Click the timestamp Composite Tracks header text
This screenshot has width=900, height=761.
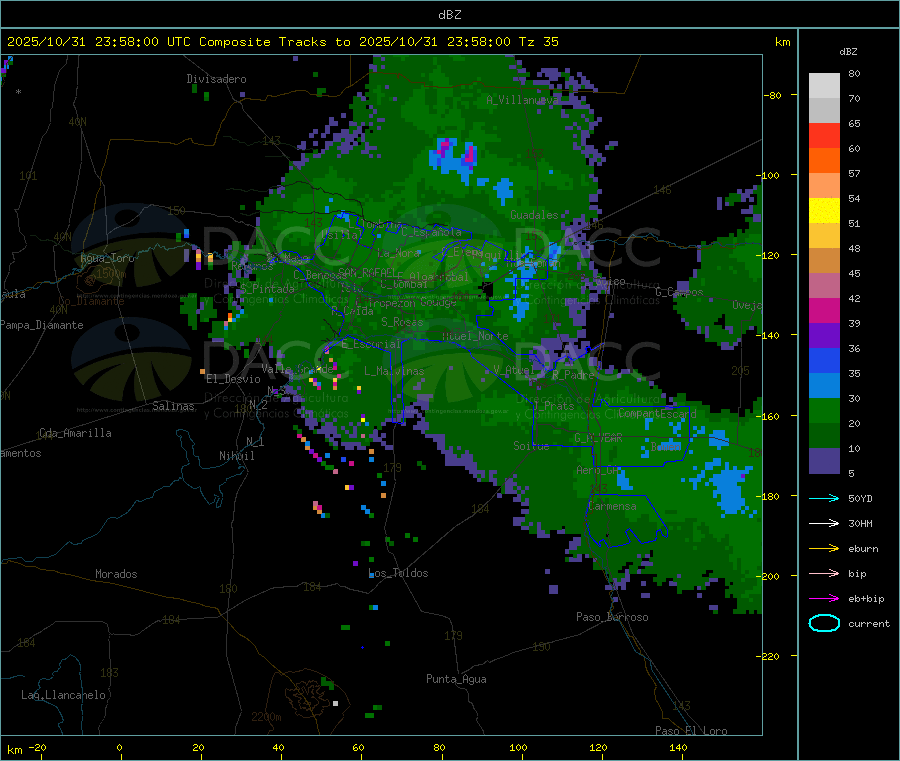pyautogui.click(x=282, y=42)
